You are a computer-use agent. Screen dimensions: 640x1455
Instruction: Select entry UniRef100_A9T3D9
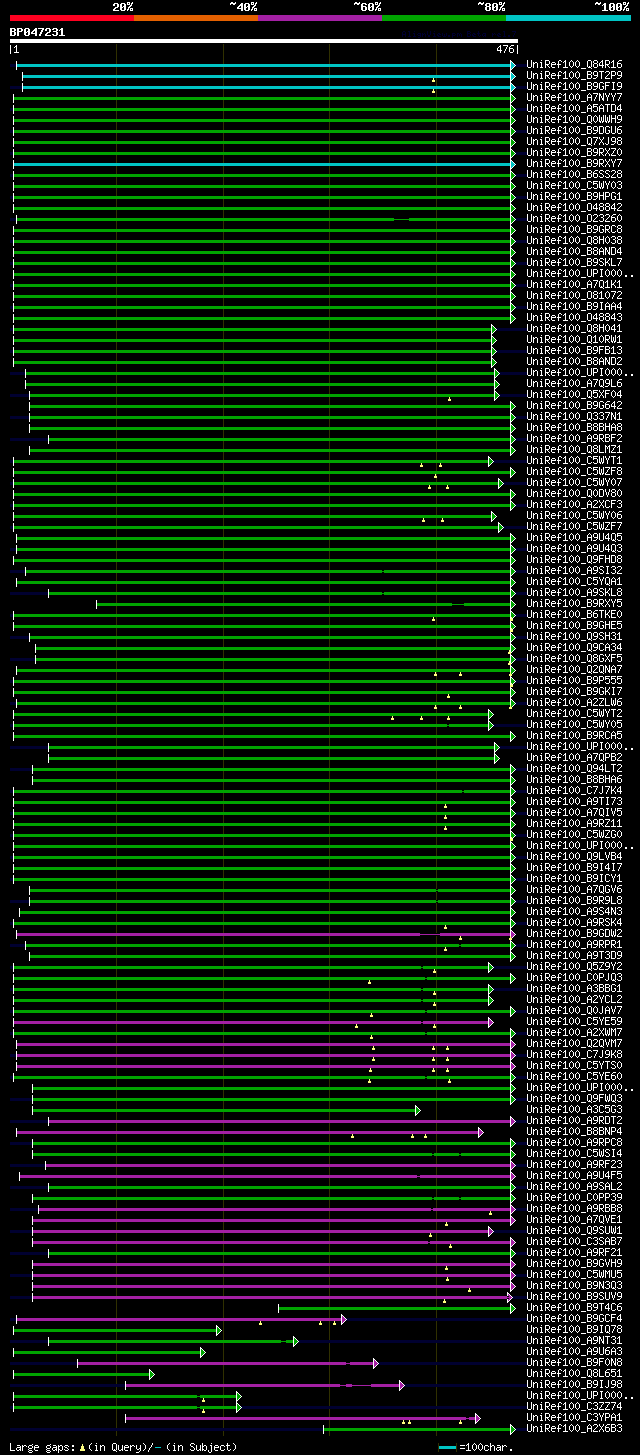coord(574,955)
